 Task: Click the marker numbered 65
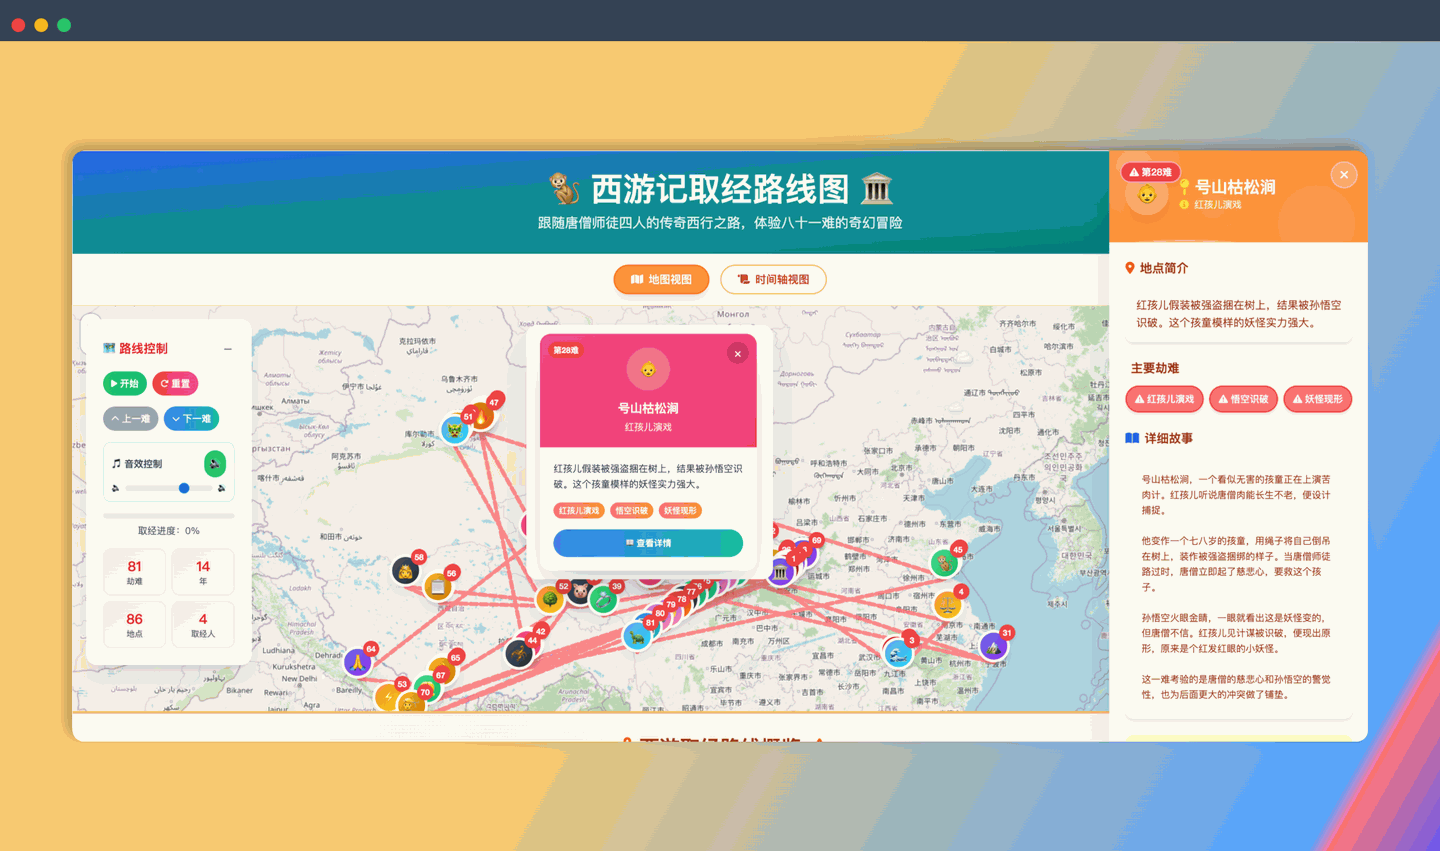click(x=442, y=670)
